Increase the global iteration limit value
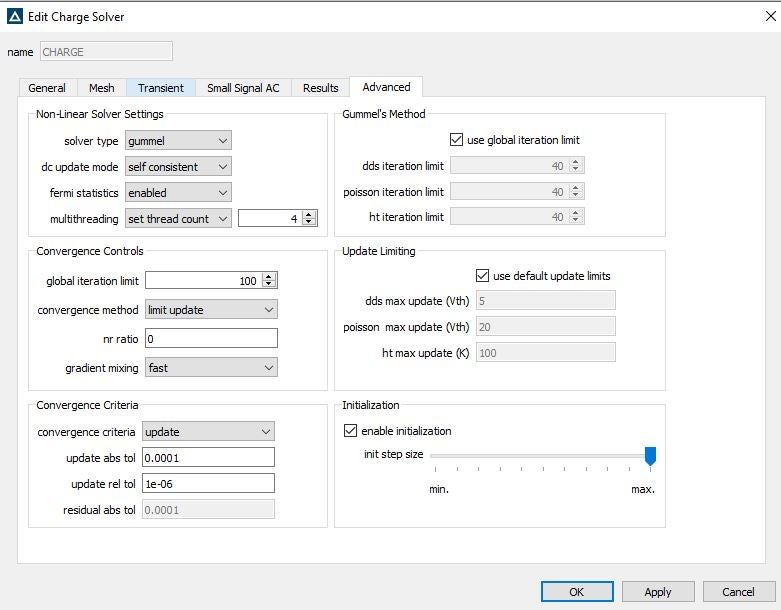The image size is (781, 610). pos(269,277)
